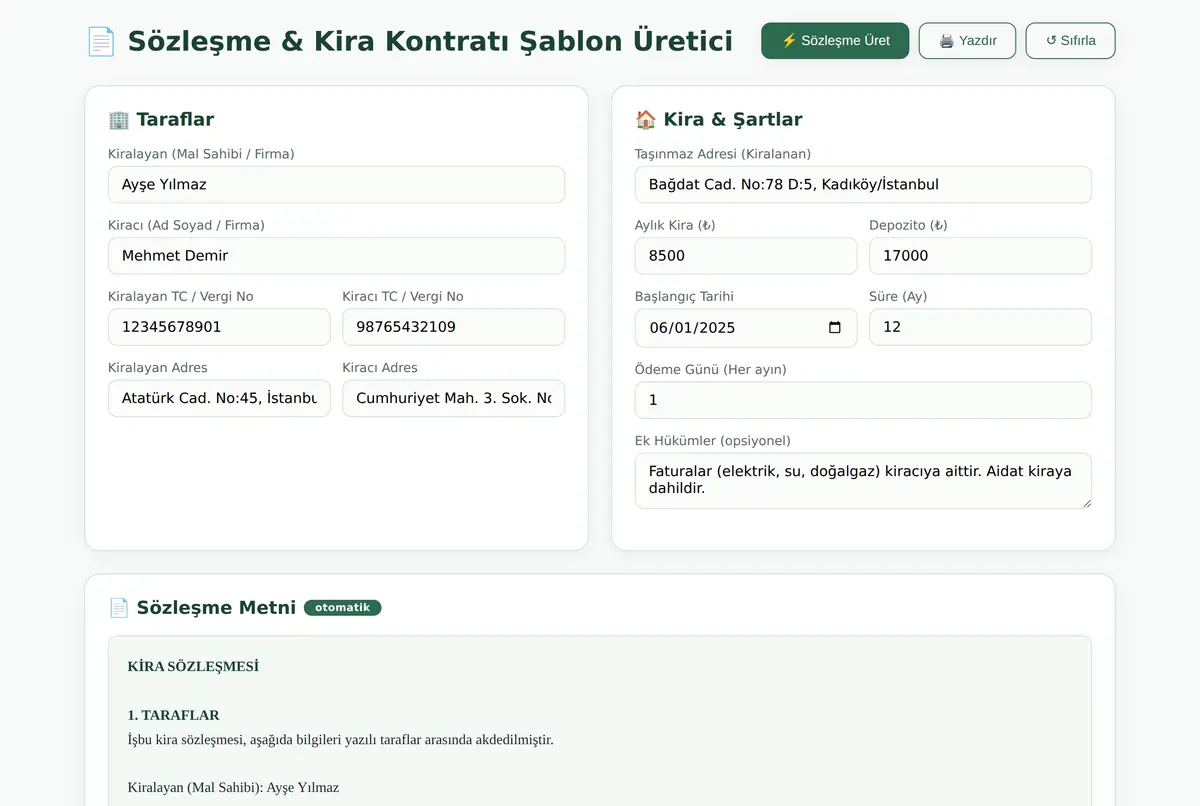
Task: Click Kiralayan Adres field Atatürk Cad.
Action: click(219, 398)
